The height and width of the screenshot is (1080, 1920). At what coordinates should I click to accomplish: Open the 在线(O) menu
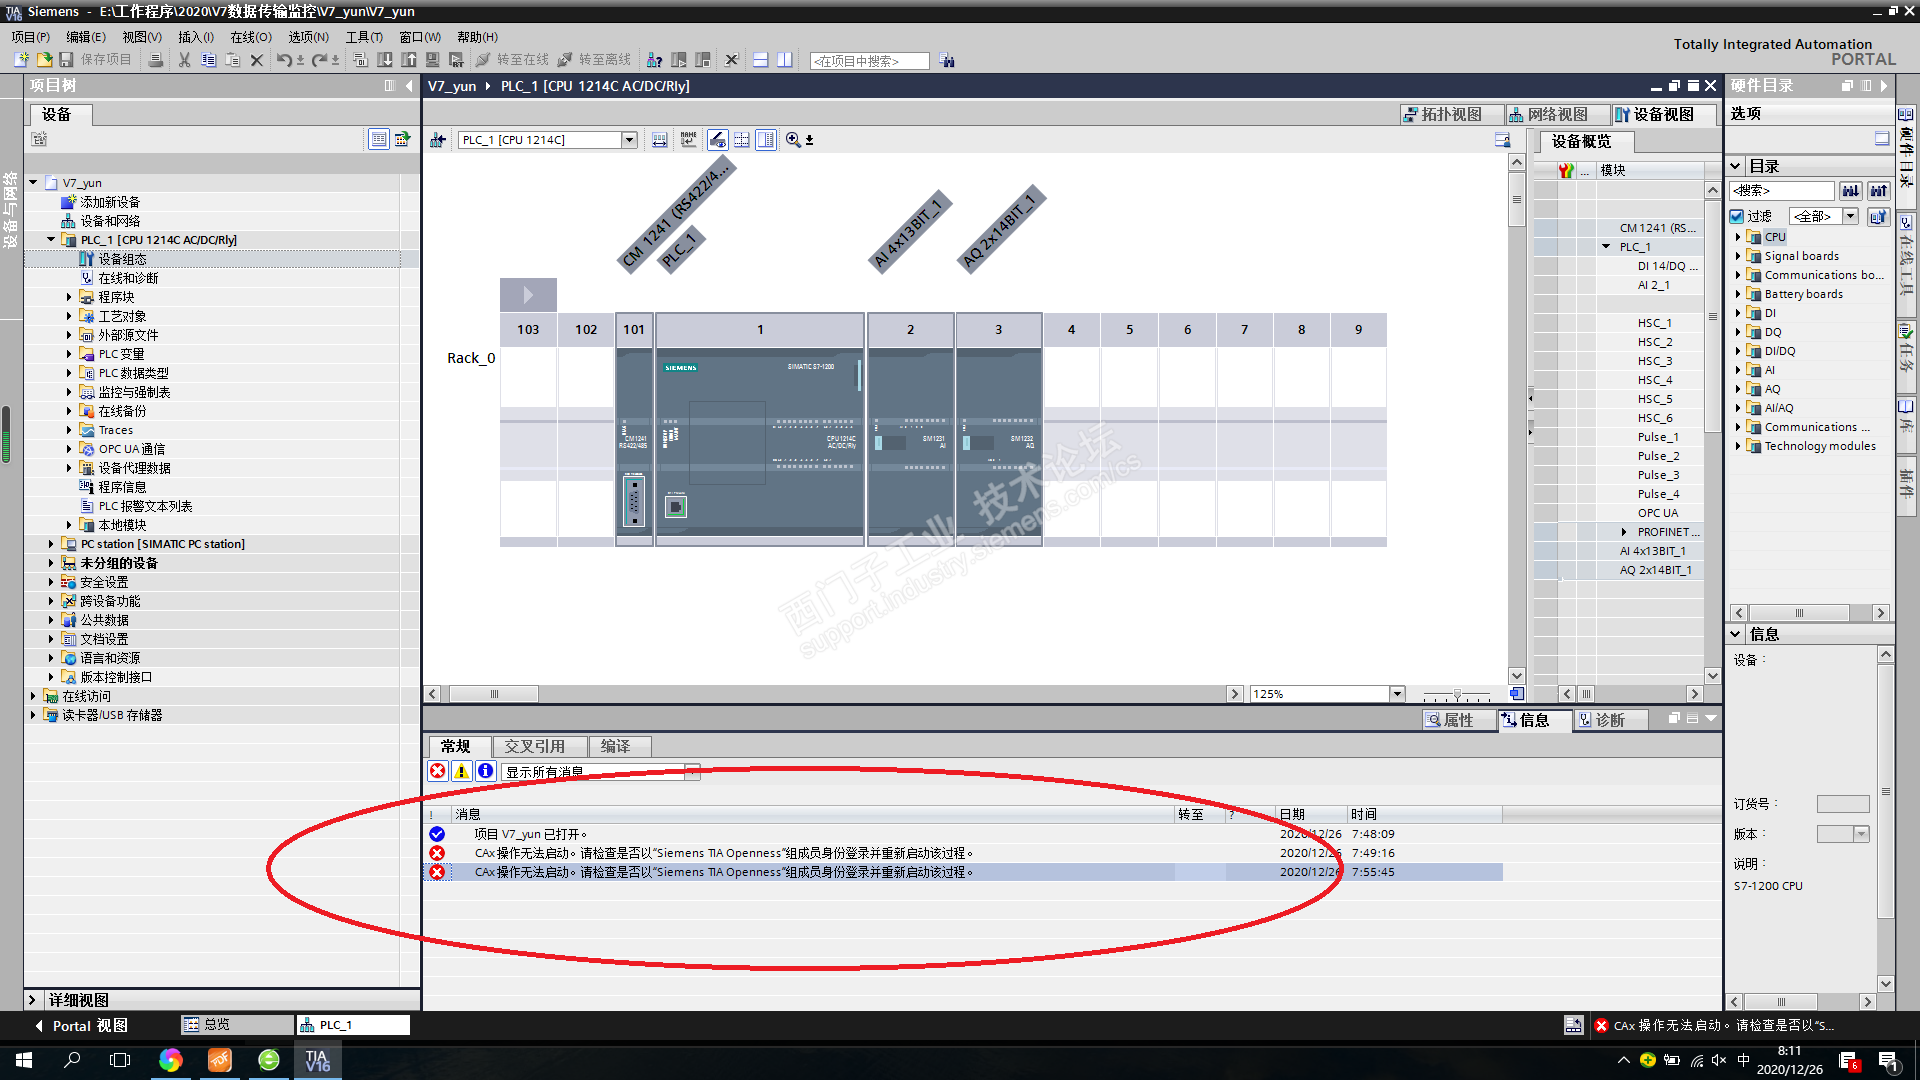(250, 37)
